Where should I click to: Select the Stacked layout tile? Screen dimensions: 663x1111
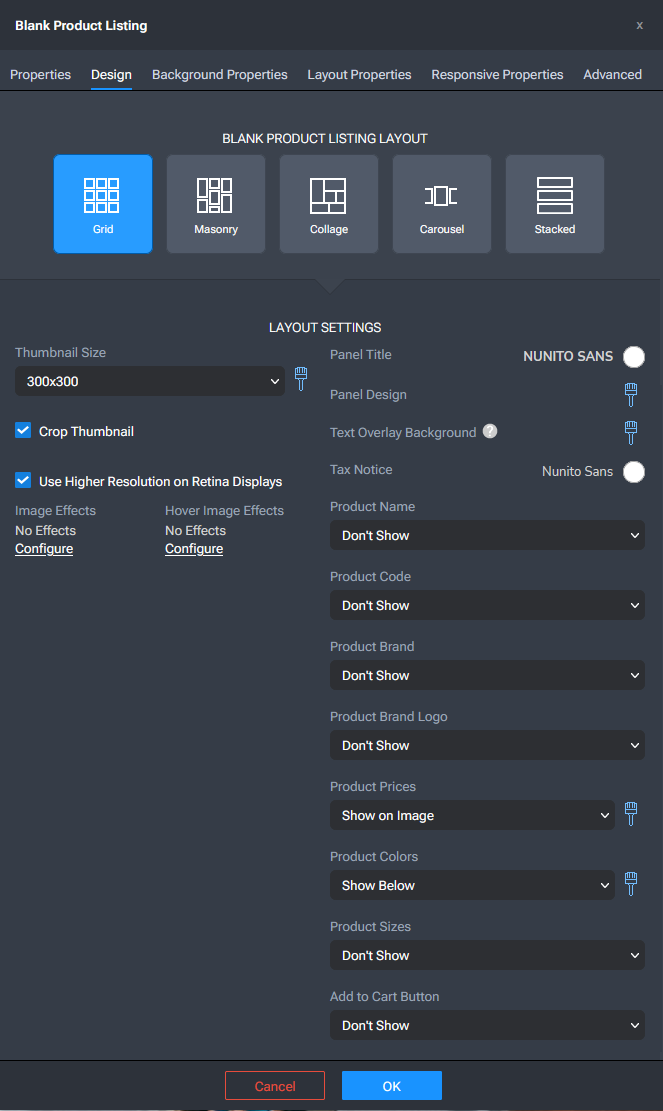click(x=555, y=204)
